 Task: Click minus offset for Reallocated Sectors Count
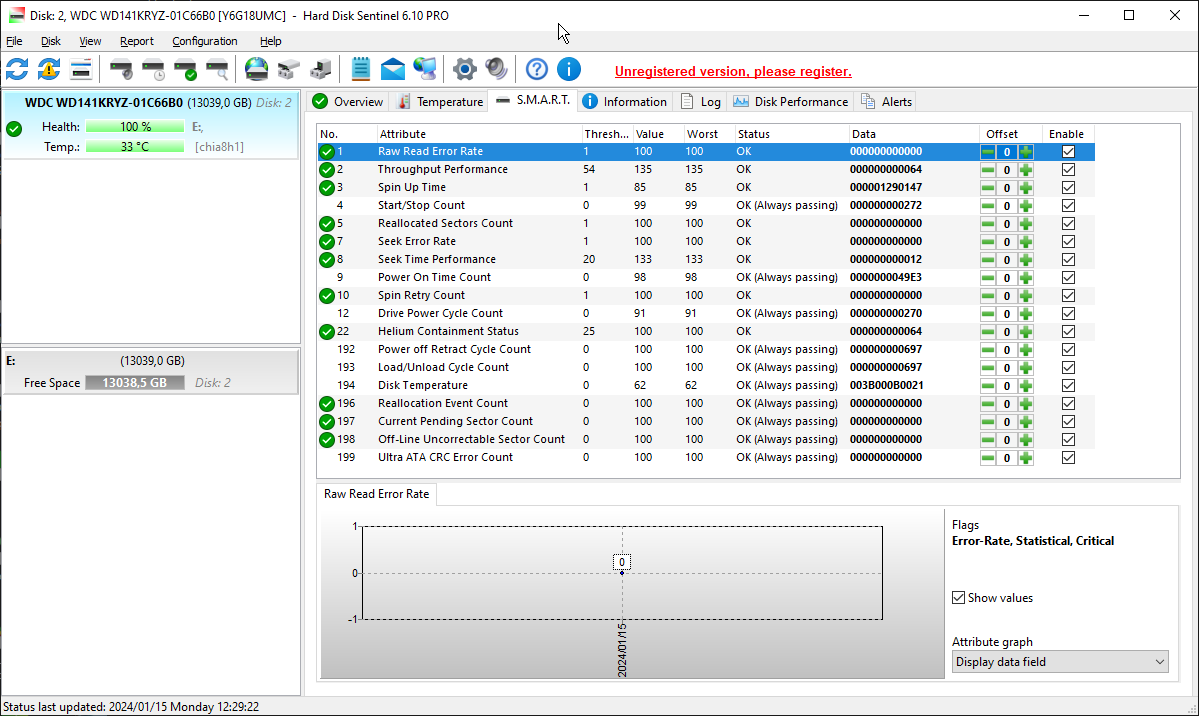(988, 223)
